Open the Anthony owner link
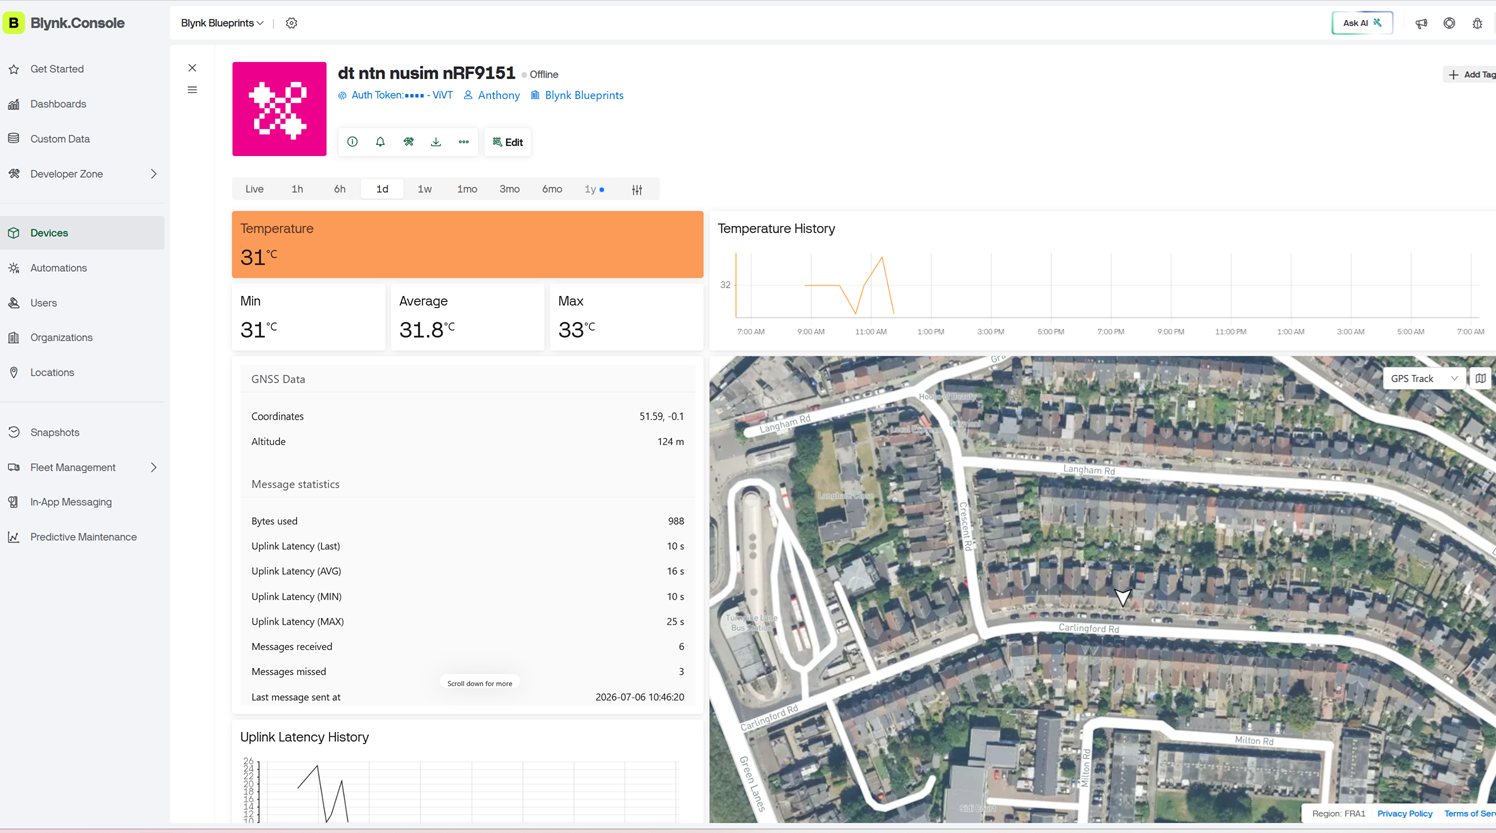The width and height of the screenshot is (1496, 833). (x=491, y=95)
